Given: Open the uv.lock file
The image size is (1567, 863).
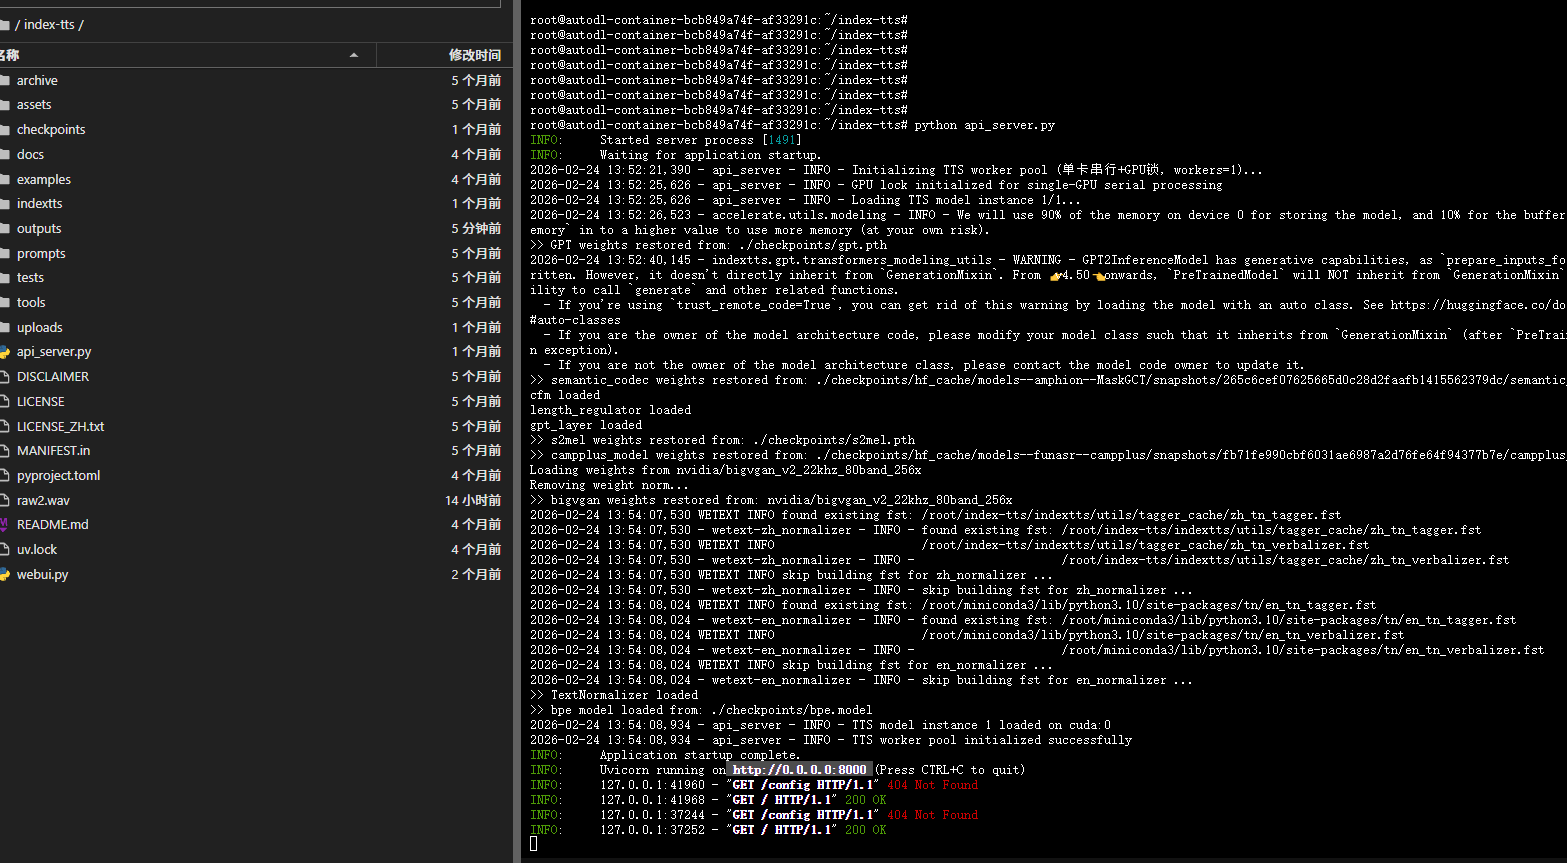Looking at the screenshot, I should pyautogui.click(x=37, y=550).
